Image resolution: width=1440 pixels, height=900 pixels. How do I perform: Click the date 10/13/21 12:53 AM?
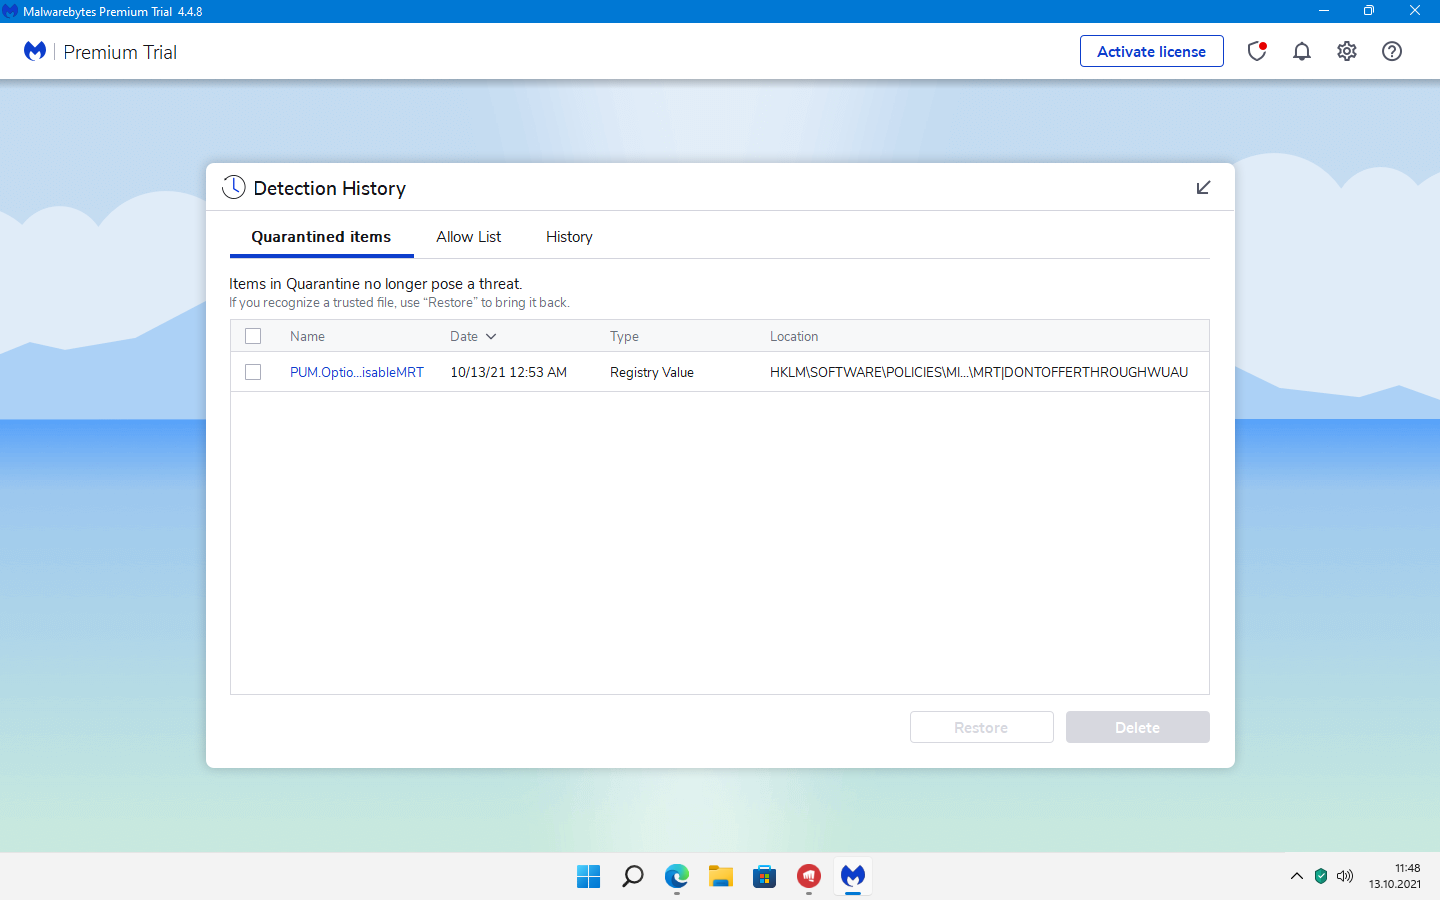[x=508, y=372]
